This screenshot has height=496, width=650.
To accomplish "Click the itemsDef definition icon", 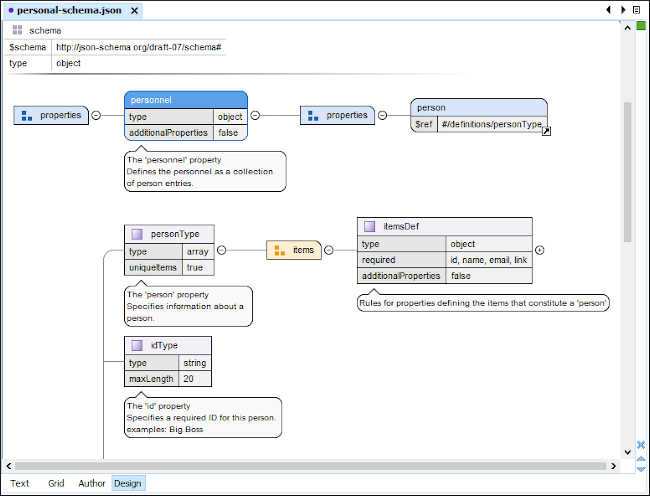I will coord(369,226).
